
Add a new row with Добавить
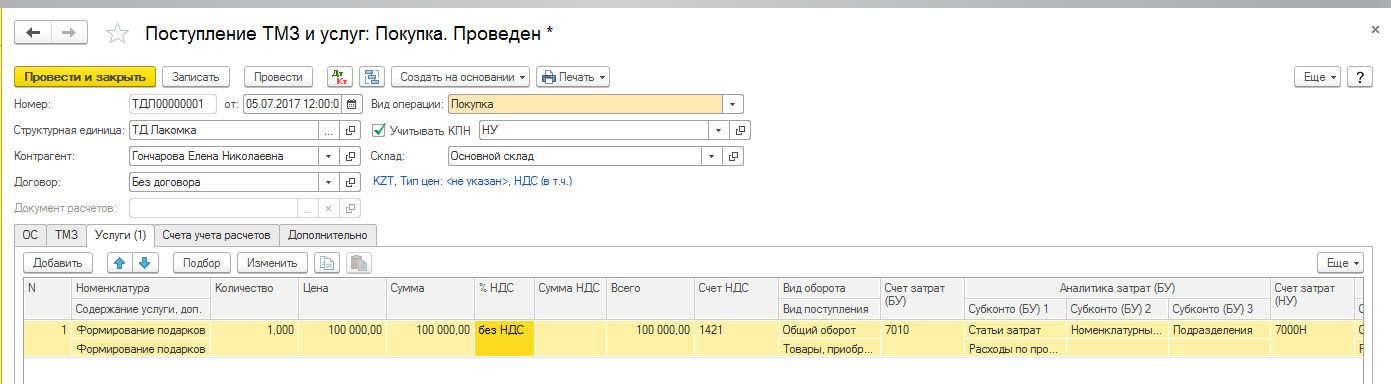(58, 263)
